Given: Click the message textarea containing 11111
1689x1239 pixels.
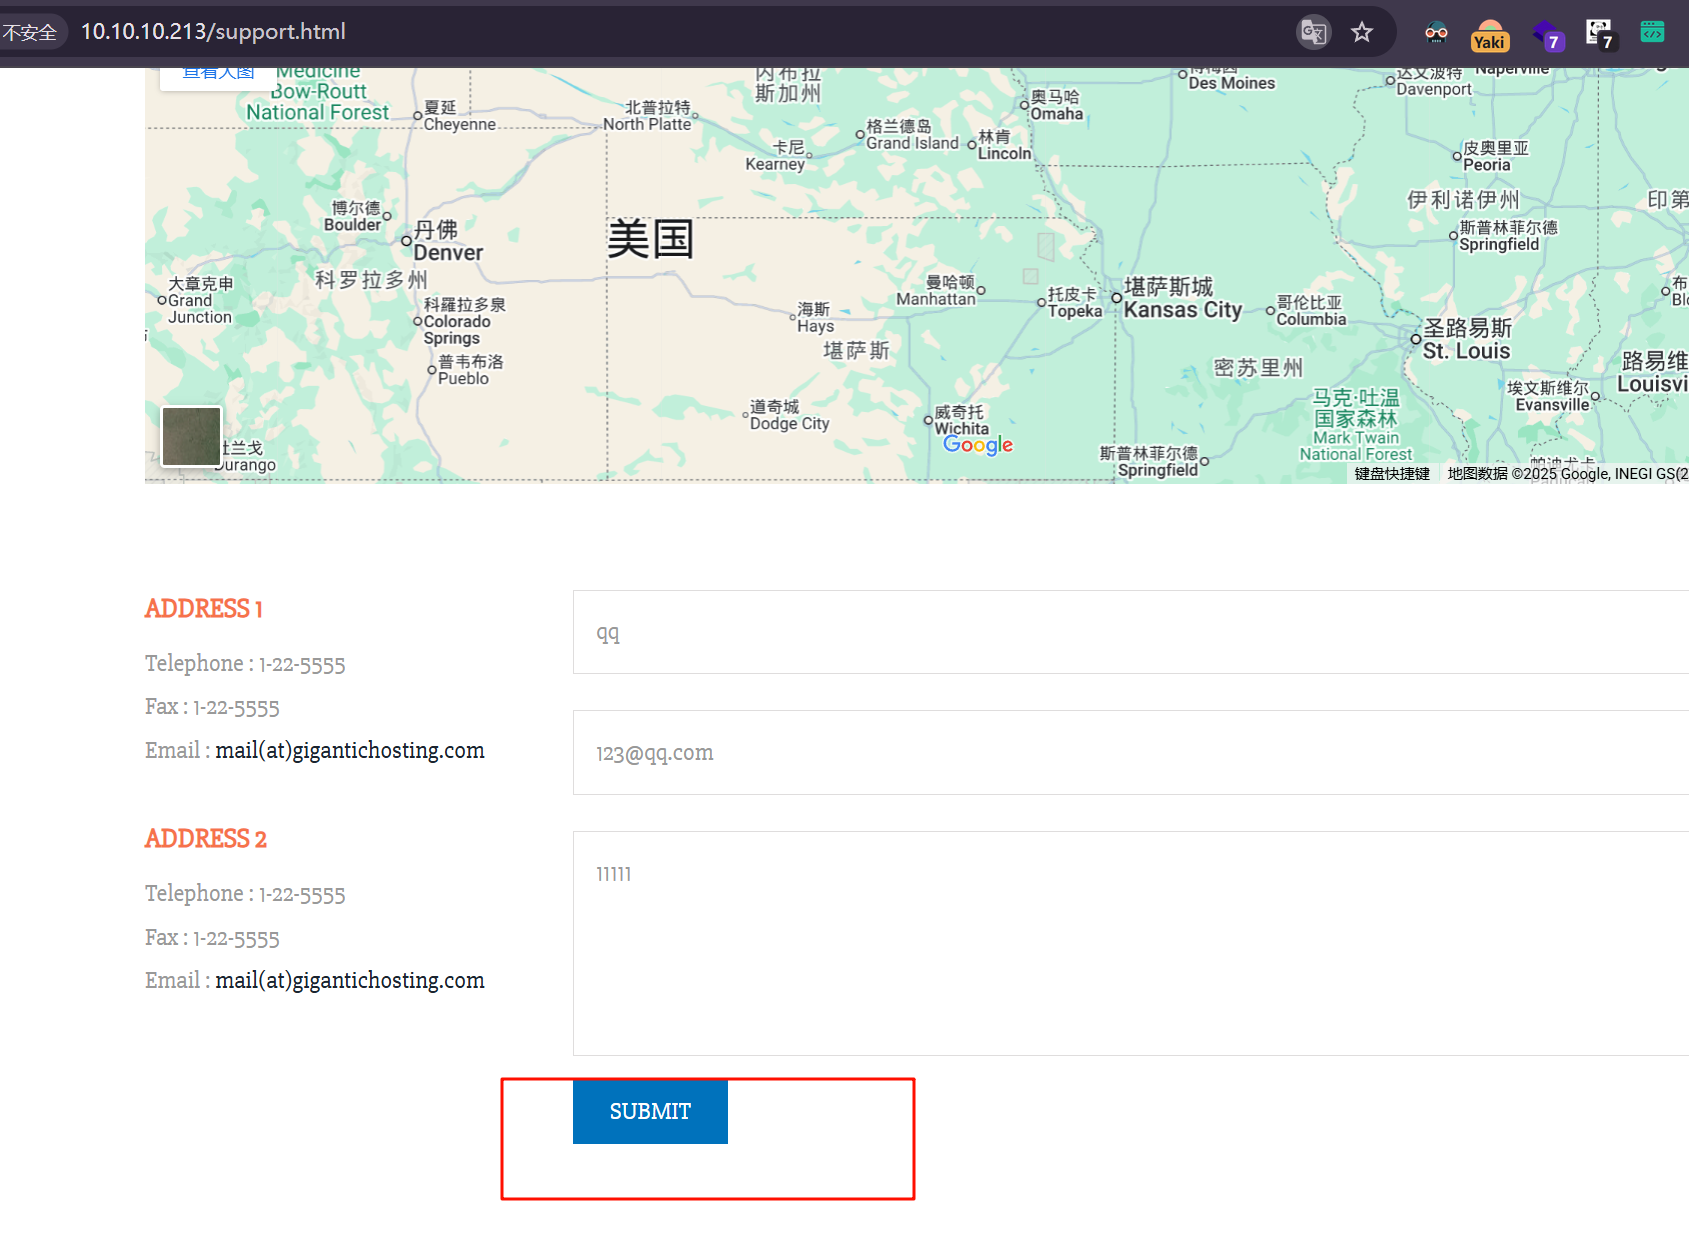Looking at the screenshot, I should [x=1130, y=943].
